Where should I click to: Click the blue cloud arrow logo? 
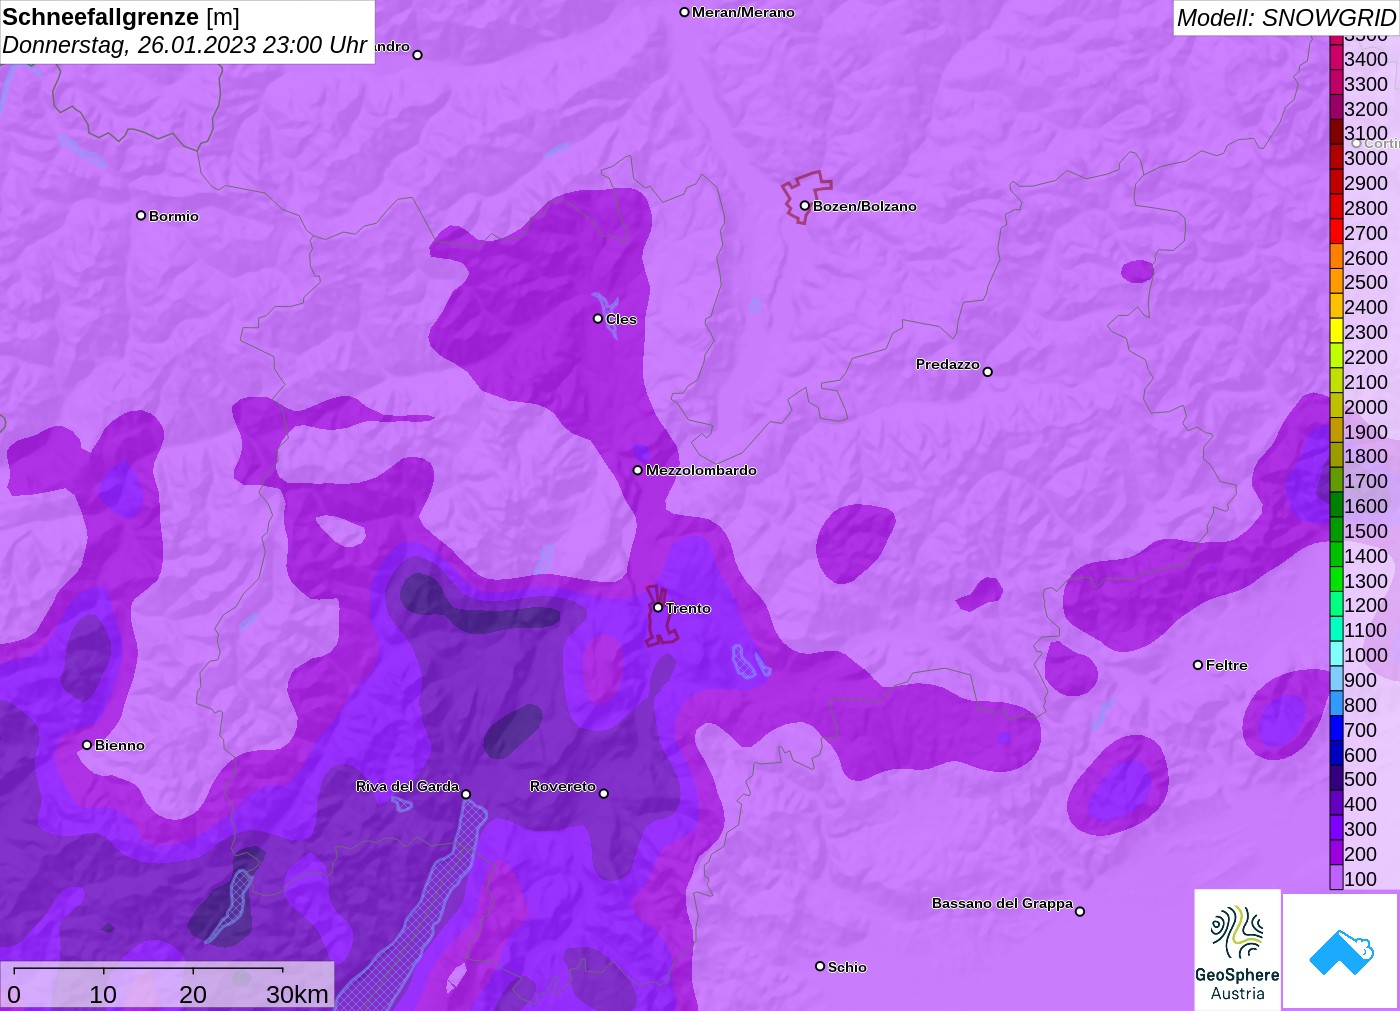(x=1341, y=951)
